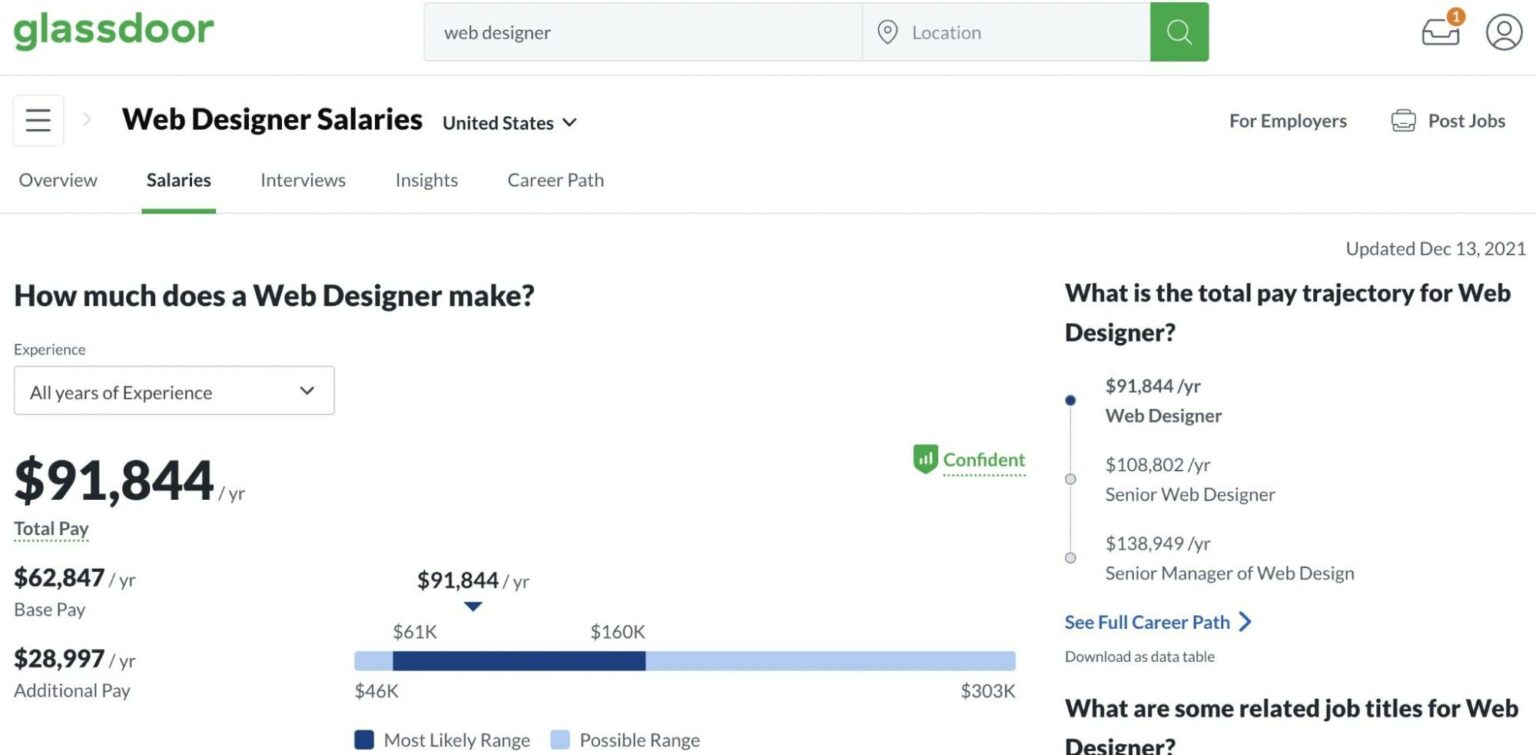
Task: Click the For Employers link
Action: [1287, 120]
